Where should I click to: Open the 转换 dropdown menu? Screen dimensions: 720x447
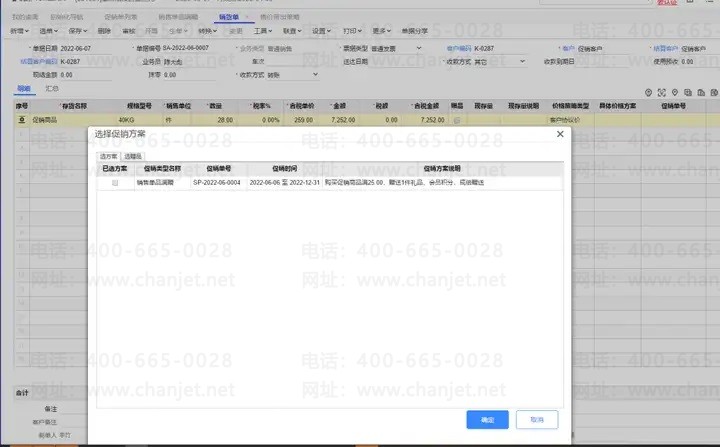[208, 31]
